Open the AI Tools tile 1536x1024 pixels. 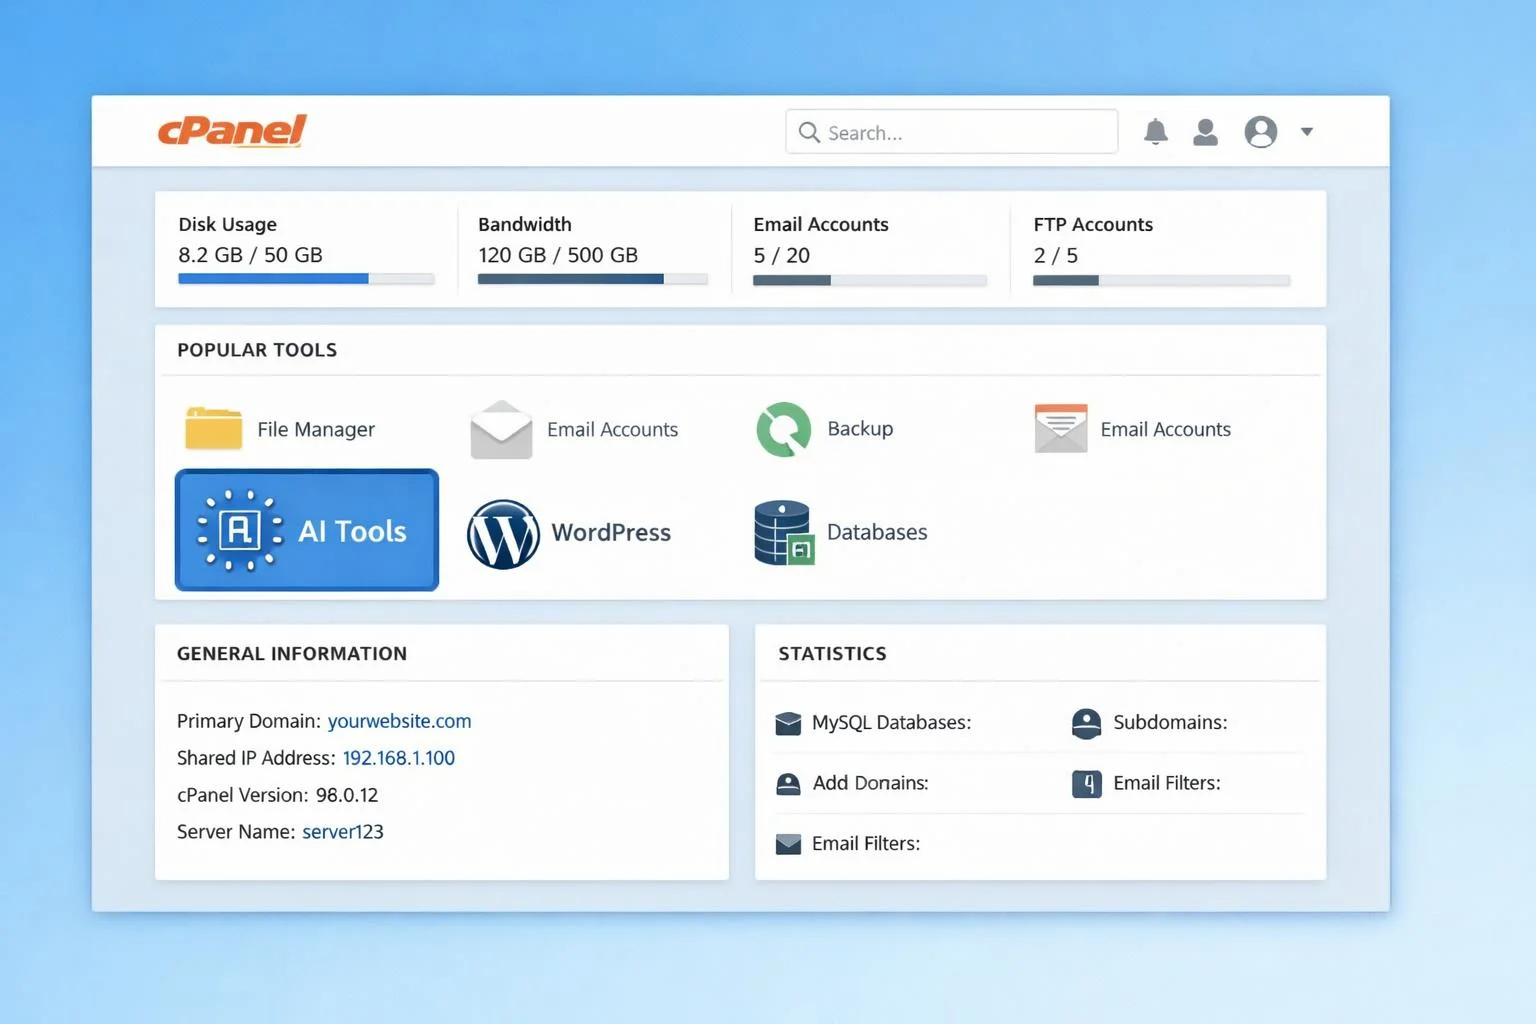click(x=307, y=530)
